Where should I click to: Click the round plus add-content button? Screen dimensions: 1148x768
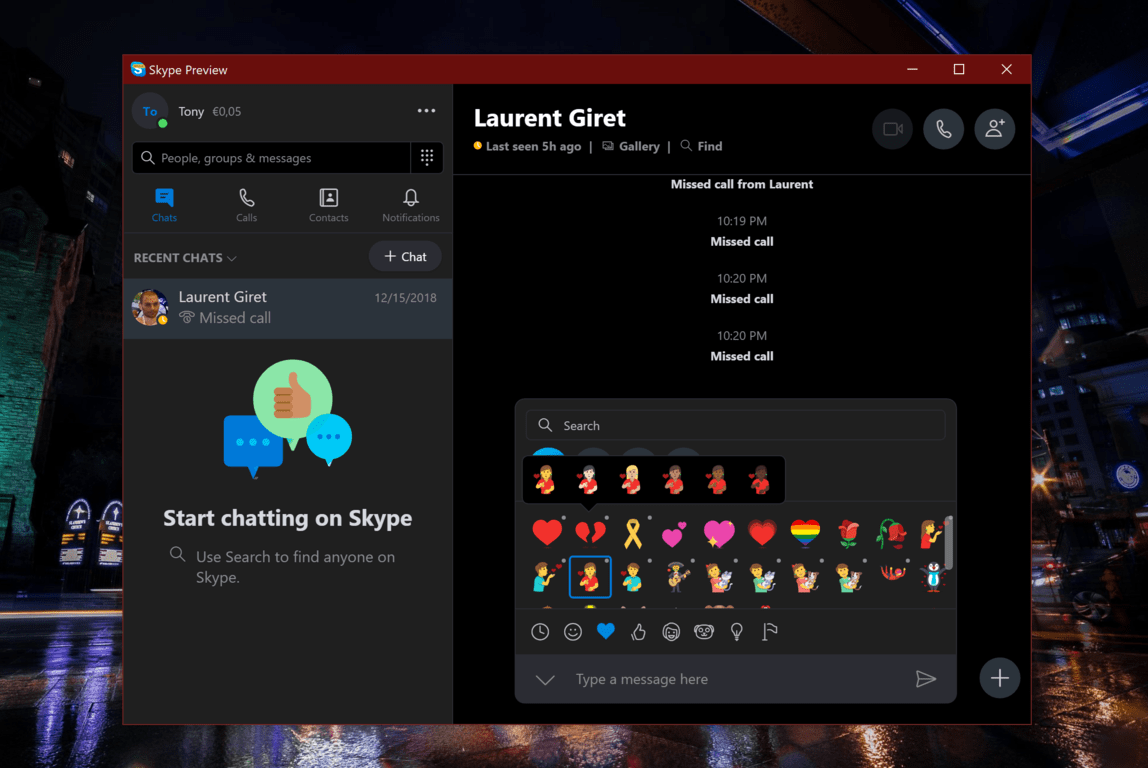(x=999, y=678)
